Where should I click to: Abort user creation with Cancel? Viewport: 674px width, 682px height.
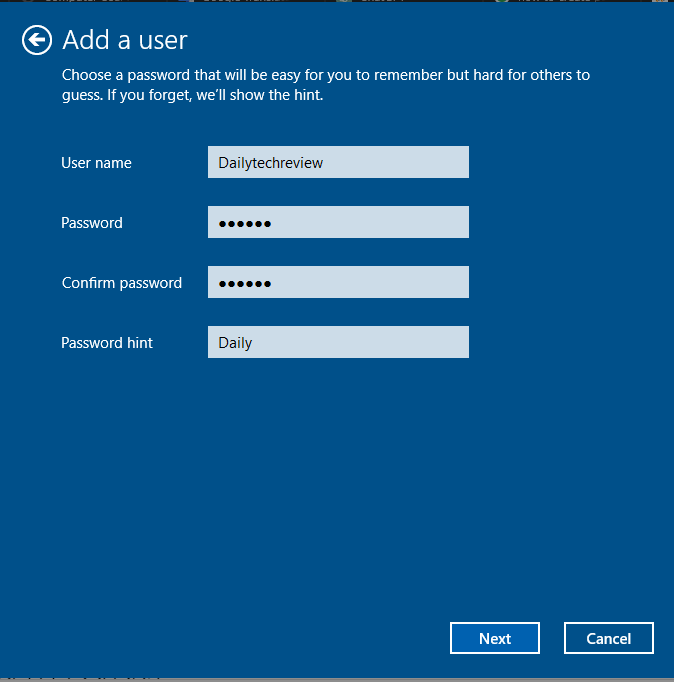[609, 638]
